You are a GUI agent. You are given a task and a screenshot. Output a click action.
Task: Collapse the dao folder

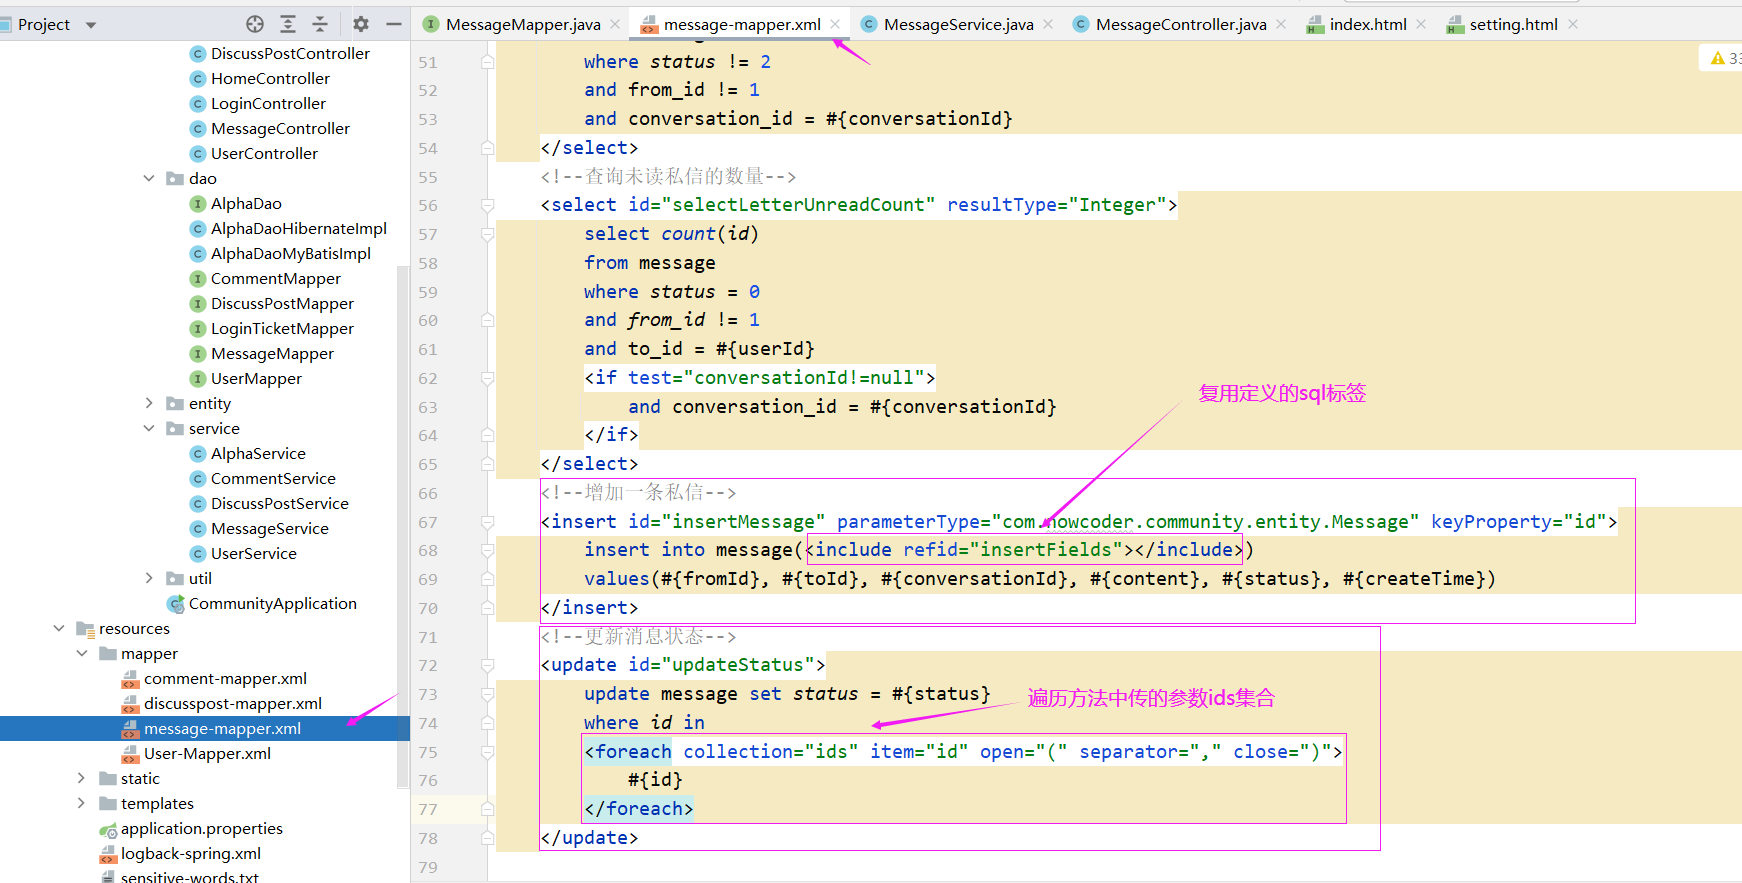pos(149,178)
